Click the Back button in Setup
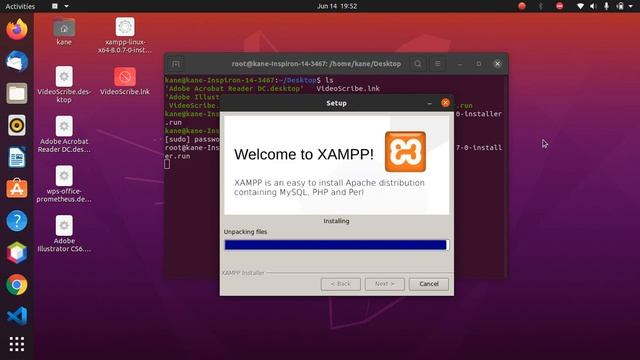 (340, 284)
